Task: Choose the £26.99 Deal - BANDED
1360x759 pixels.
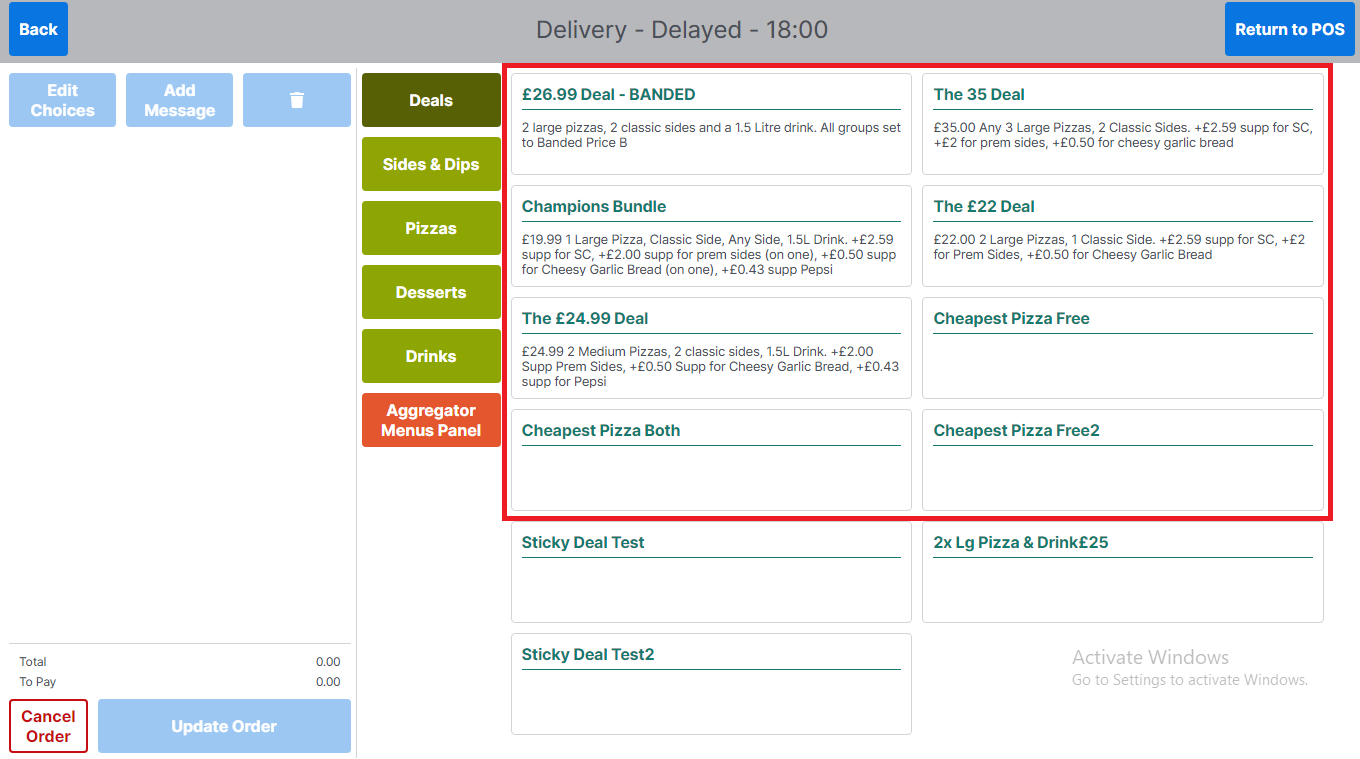Action: [711, 124]
